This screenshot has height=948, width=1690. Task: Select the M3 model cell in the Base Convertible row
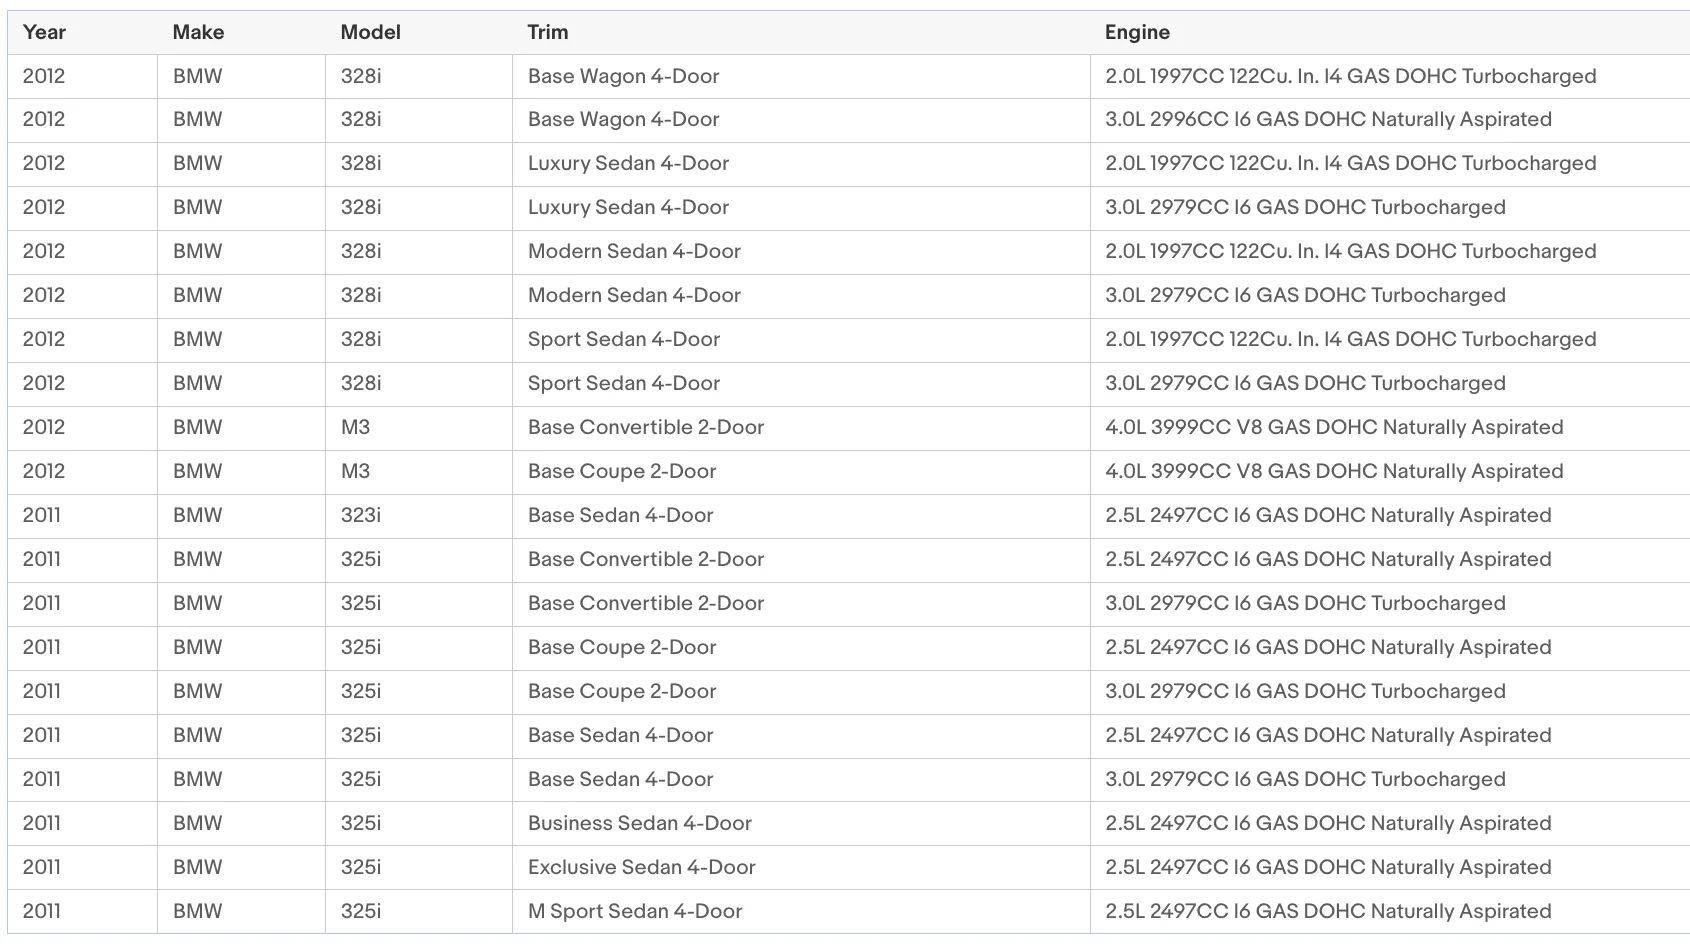(x=418, y=428)
